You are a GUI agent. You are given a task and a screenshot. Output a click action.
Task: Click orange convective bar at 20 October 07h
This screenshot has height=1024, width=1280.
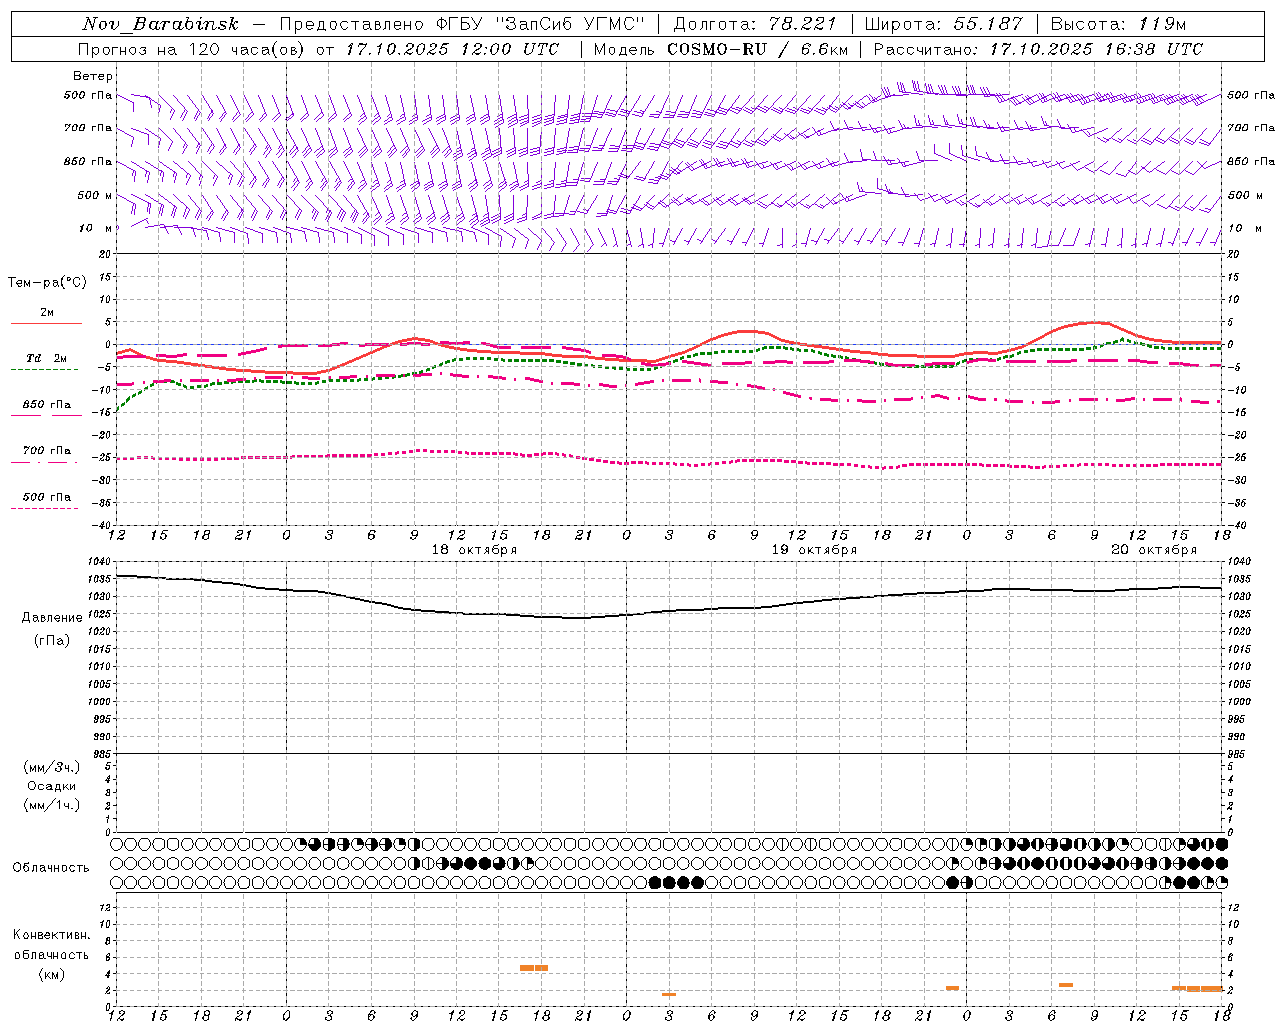tap(1066, 985)
